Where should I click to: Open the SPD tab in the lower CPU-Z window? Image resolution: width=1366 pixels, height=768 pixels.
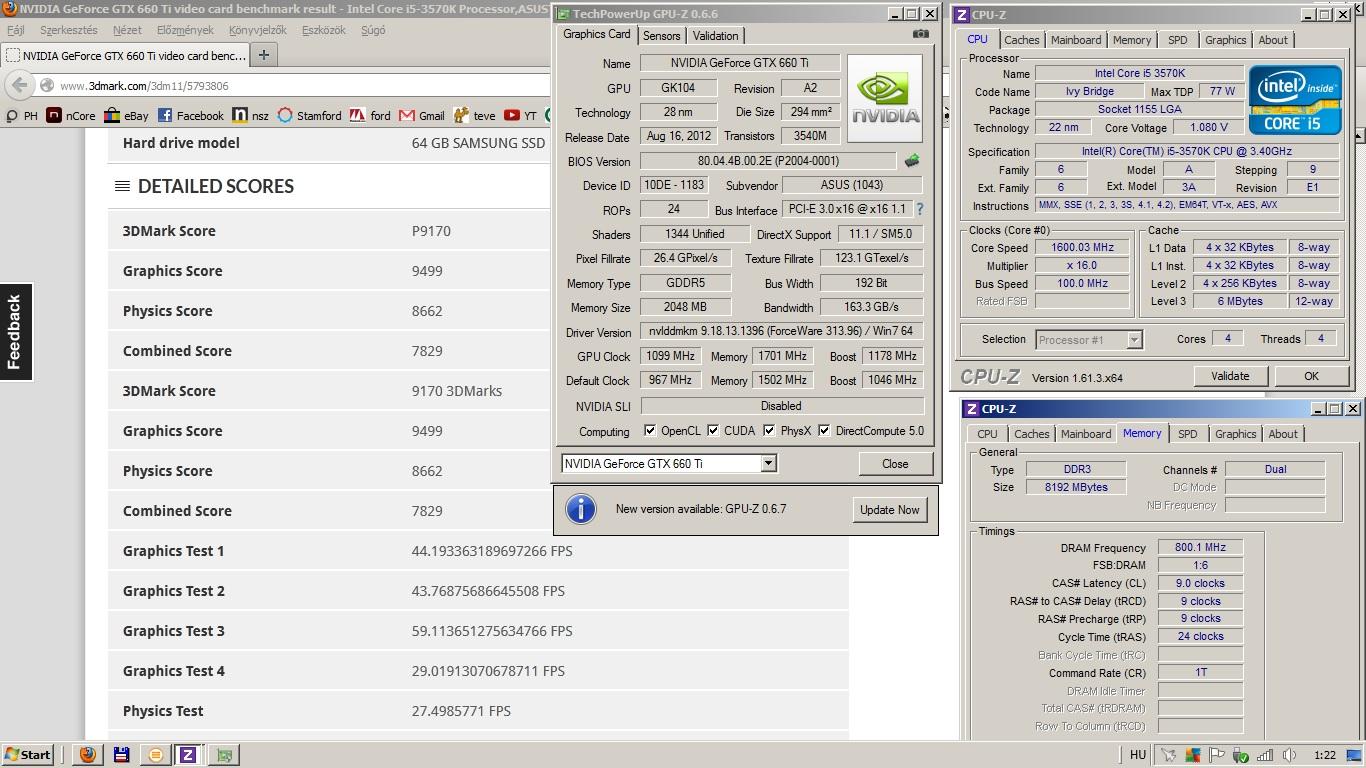point(1187,434)
